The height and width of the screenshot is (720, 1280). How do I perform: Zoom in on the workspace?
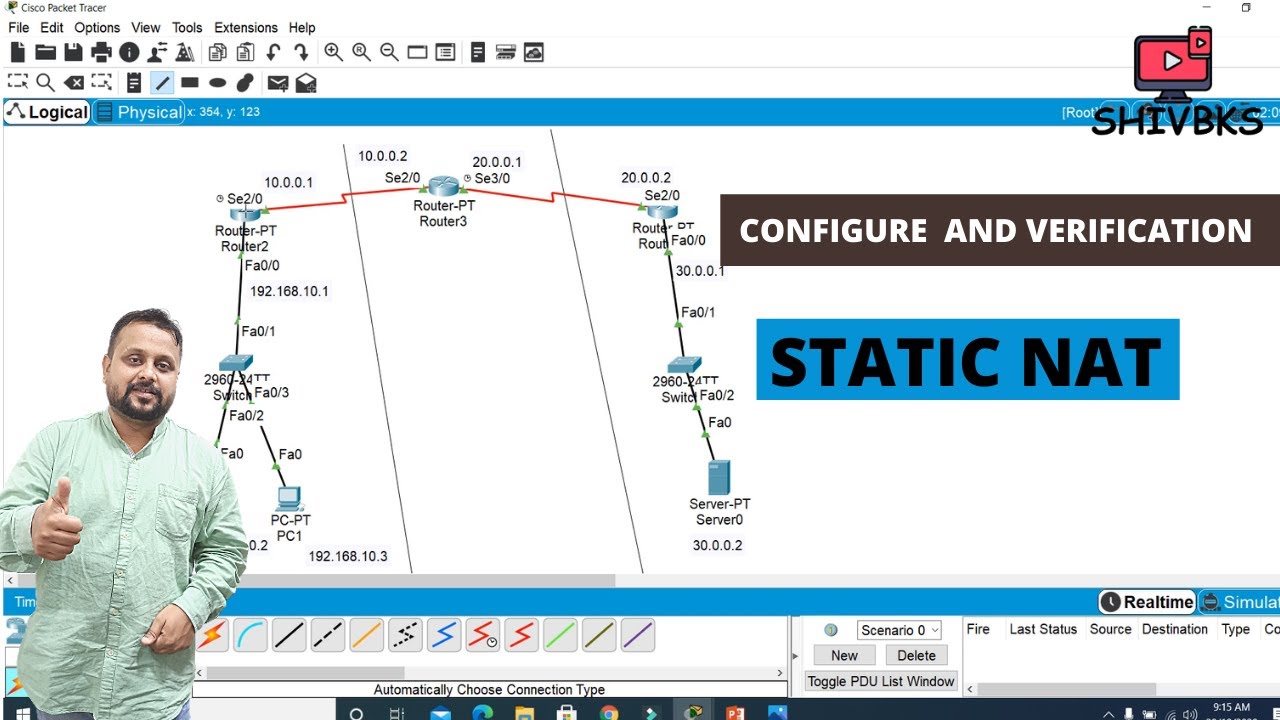pos(333,53)
